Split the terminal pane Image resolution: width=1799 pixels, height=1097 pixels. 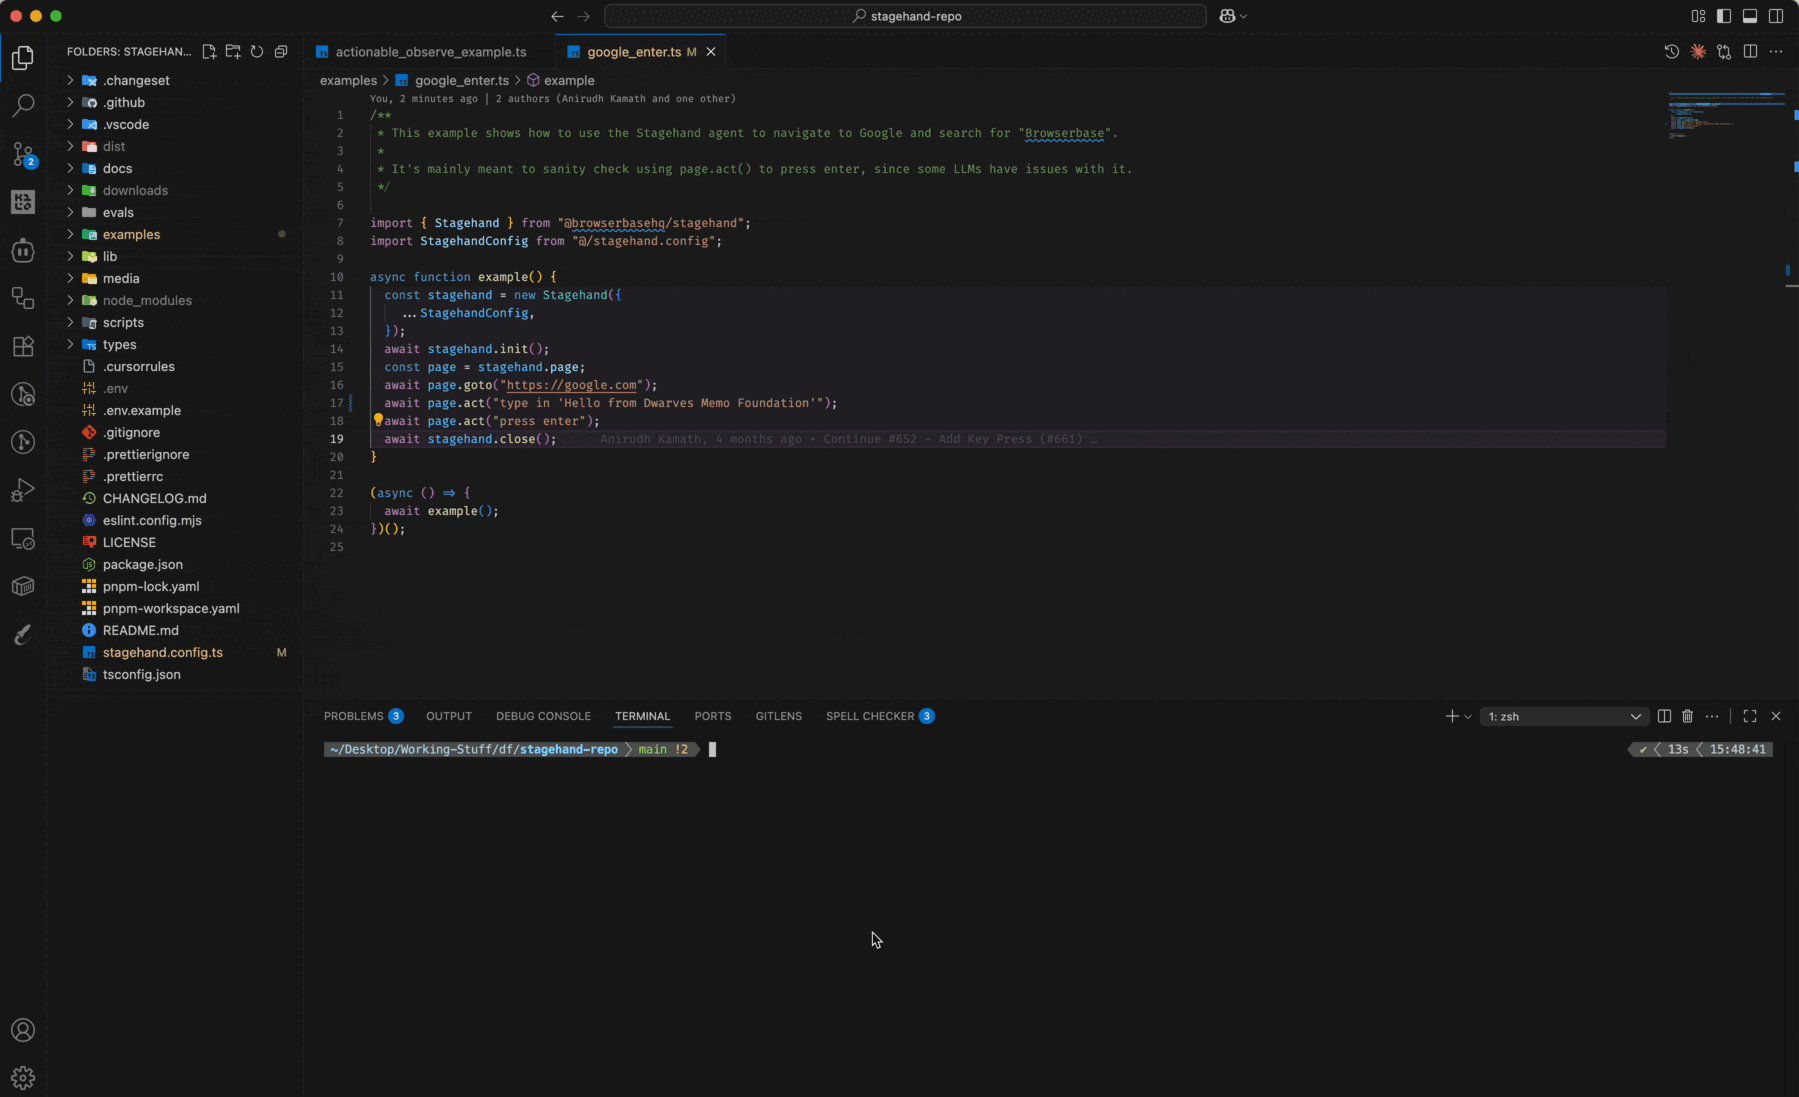pyautogui.click(x=1664, y=716)
